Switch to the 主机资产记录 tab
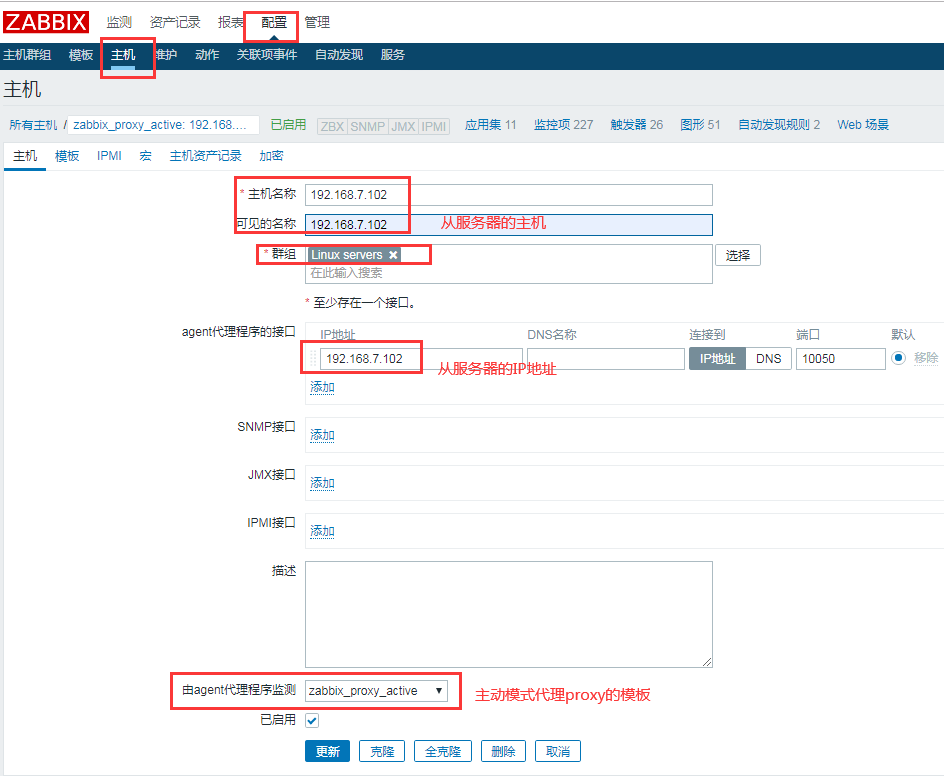The width and height of the screenshot is (944, 776). [x=205, y=156]
